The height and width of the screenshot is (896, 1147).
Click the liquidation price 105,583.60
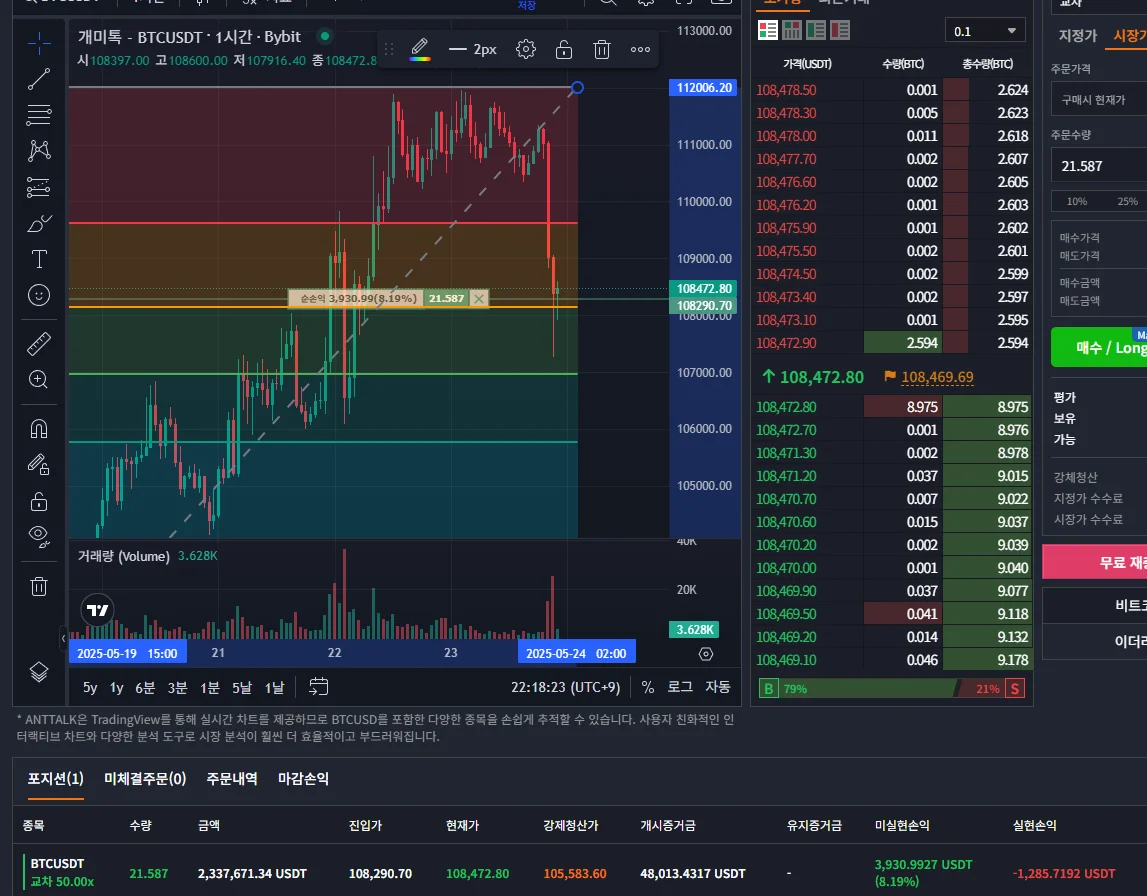click(x=574, y=873)
